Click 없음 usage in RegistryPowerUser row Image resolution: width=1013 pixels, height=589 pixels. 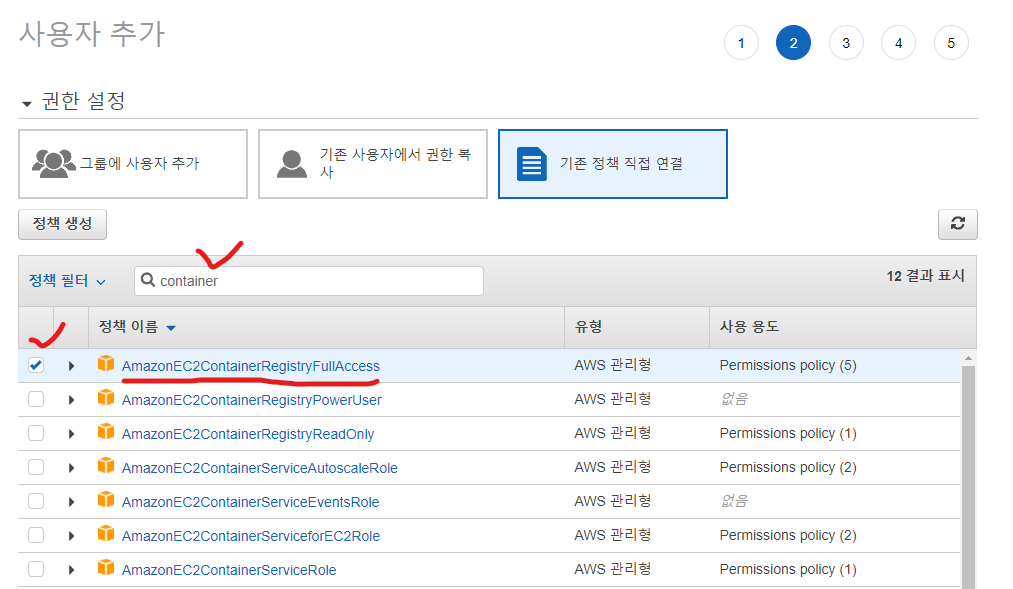pos(734,399)
